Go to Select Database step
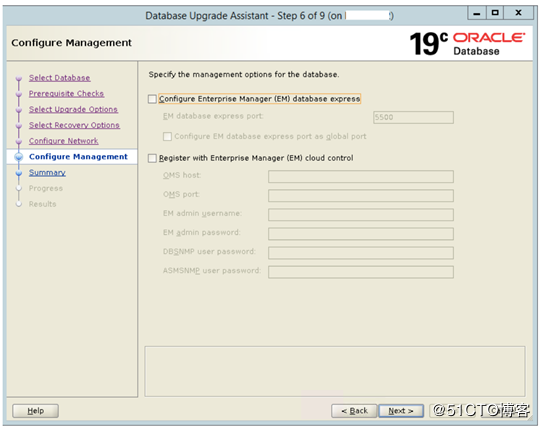540x427 pixels. tap(60, 78)
